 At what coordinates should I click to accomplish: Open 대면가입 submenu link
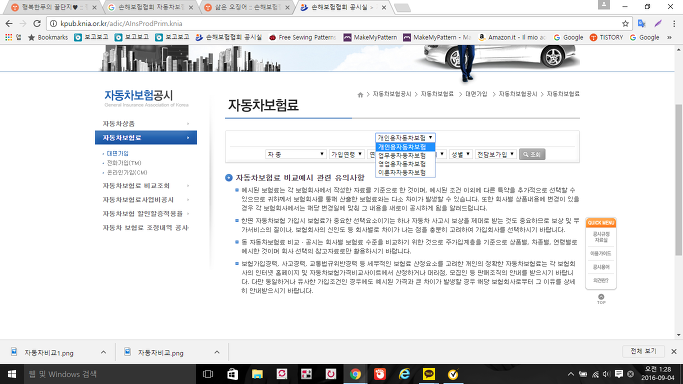pos(118,154)
